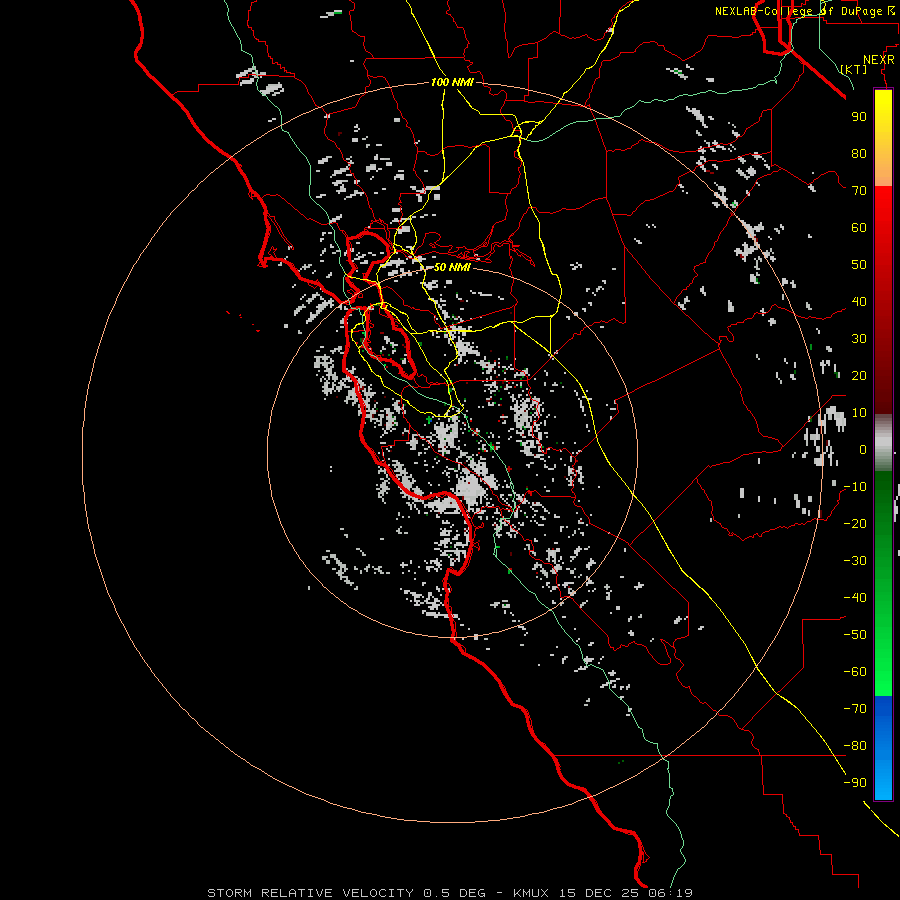Select the -30 value on velocity scale
This screenshot has height=900, width=900.
click(x=855, y=561)
